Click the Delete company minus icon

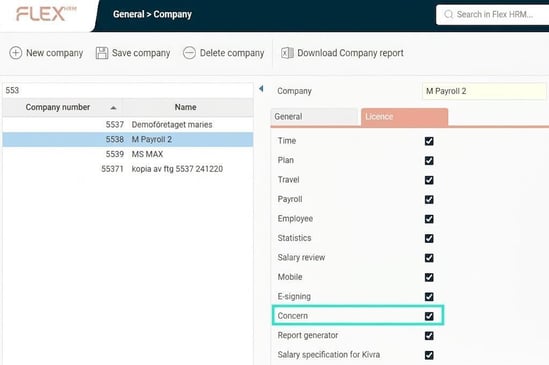coord(189,53)
